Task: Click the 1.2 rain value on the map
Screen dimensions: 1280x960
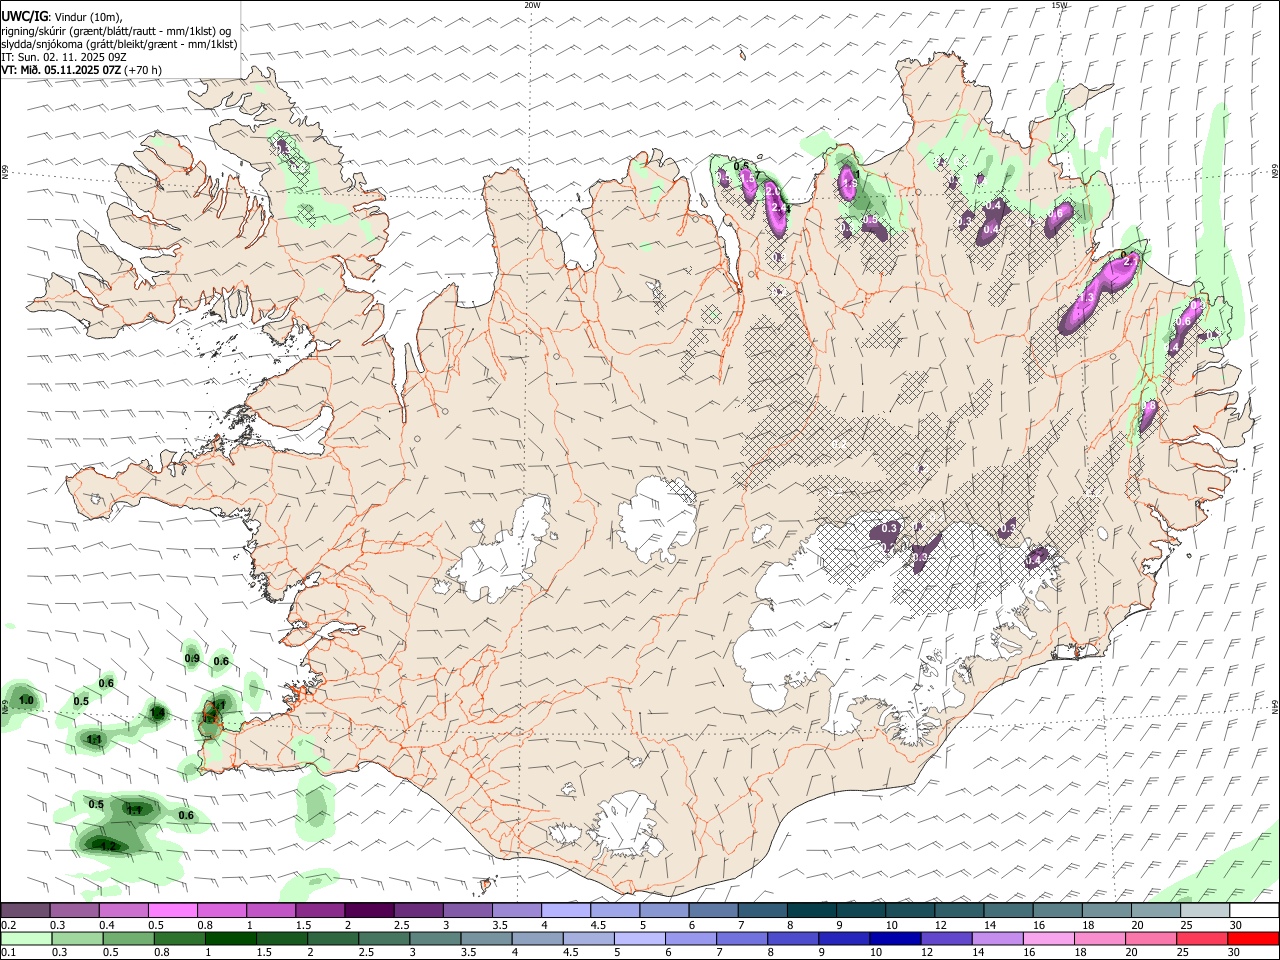Action: 109,847
